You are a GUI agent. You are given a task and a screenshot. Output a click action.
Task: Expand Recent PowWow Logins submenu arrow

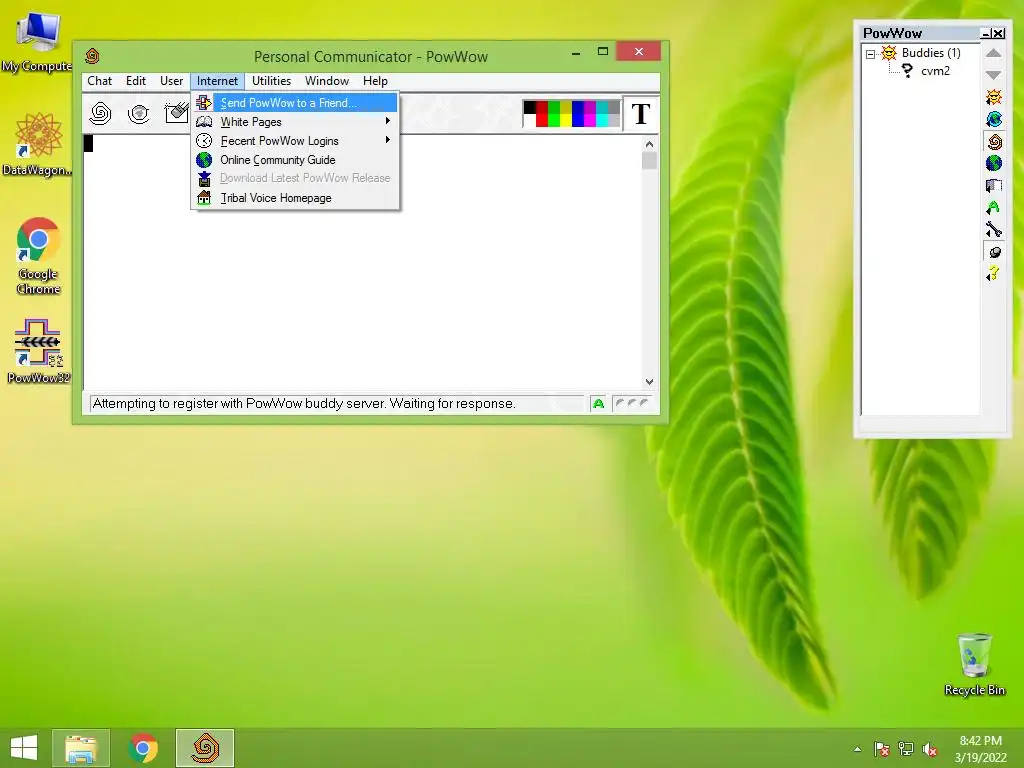(388, 140)
